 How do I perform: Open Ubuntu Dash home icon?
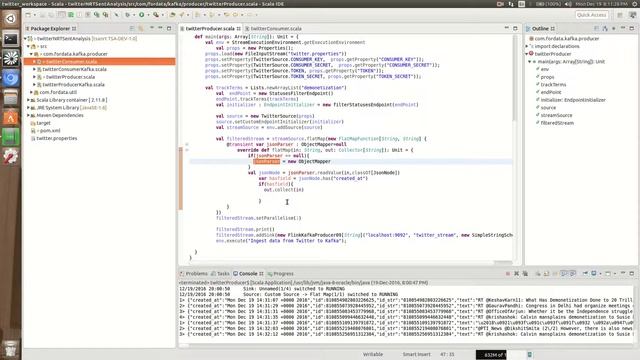pos(11,18)
